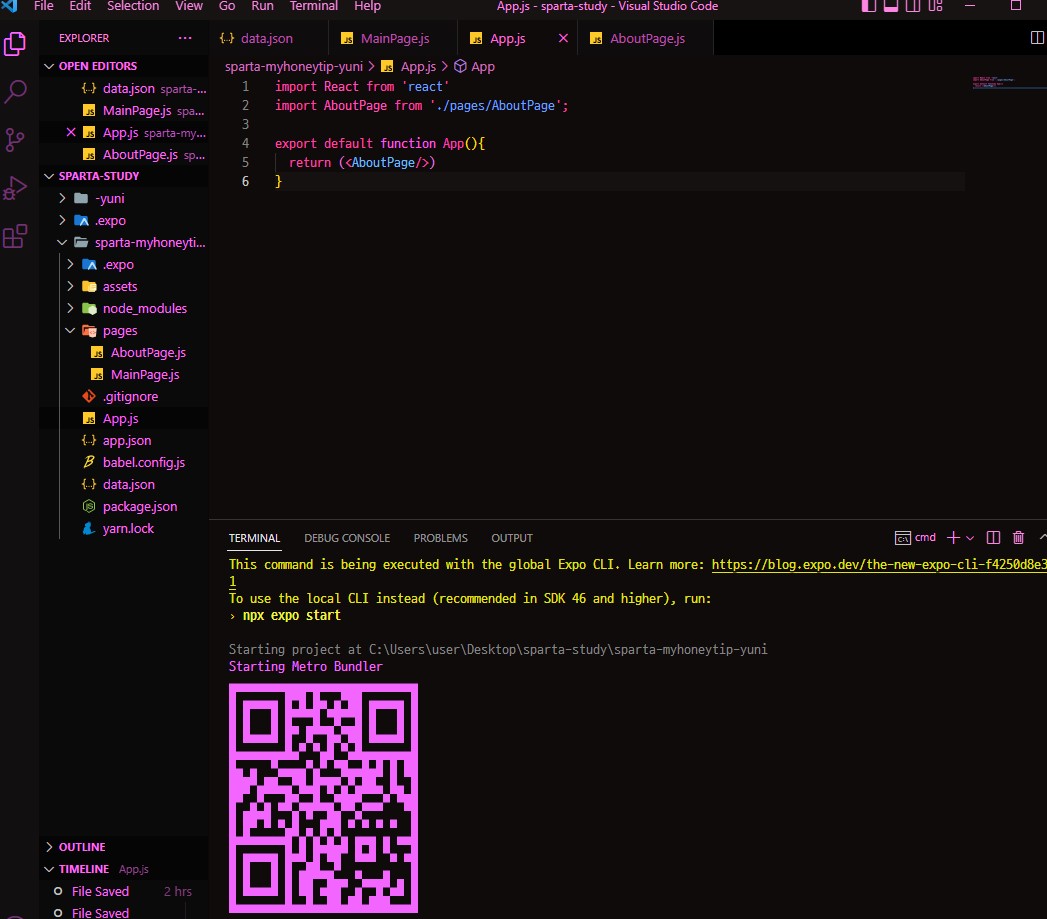
Task: Open the Run menu
Action: point(262,6)
